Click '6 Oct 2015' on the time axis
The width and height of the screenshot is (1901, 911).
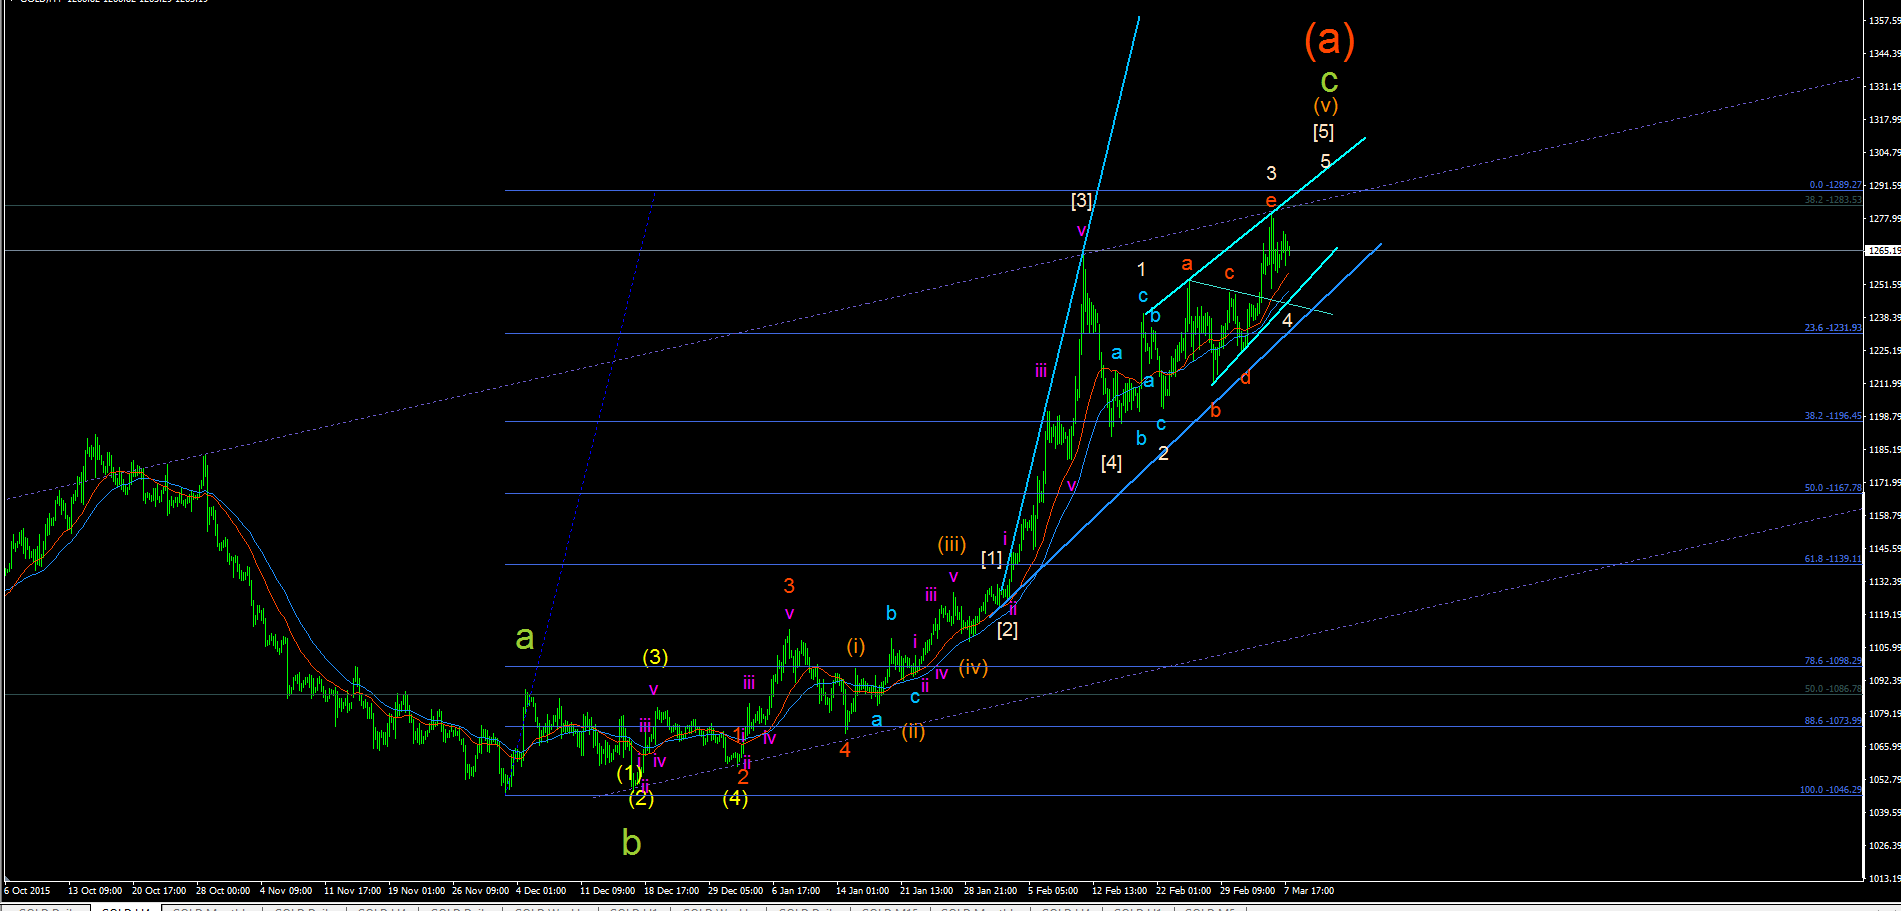27,890
